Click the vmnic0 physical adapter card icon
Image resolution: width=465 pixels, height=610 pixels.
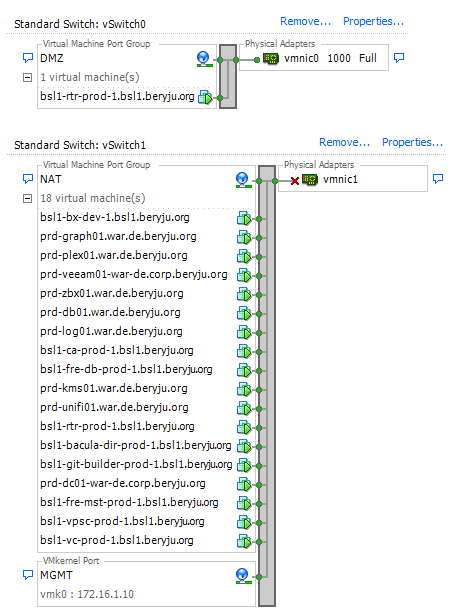click(271, 59)
